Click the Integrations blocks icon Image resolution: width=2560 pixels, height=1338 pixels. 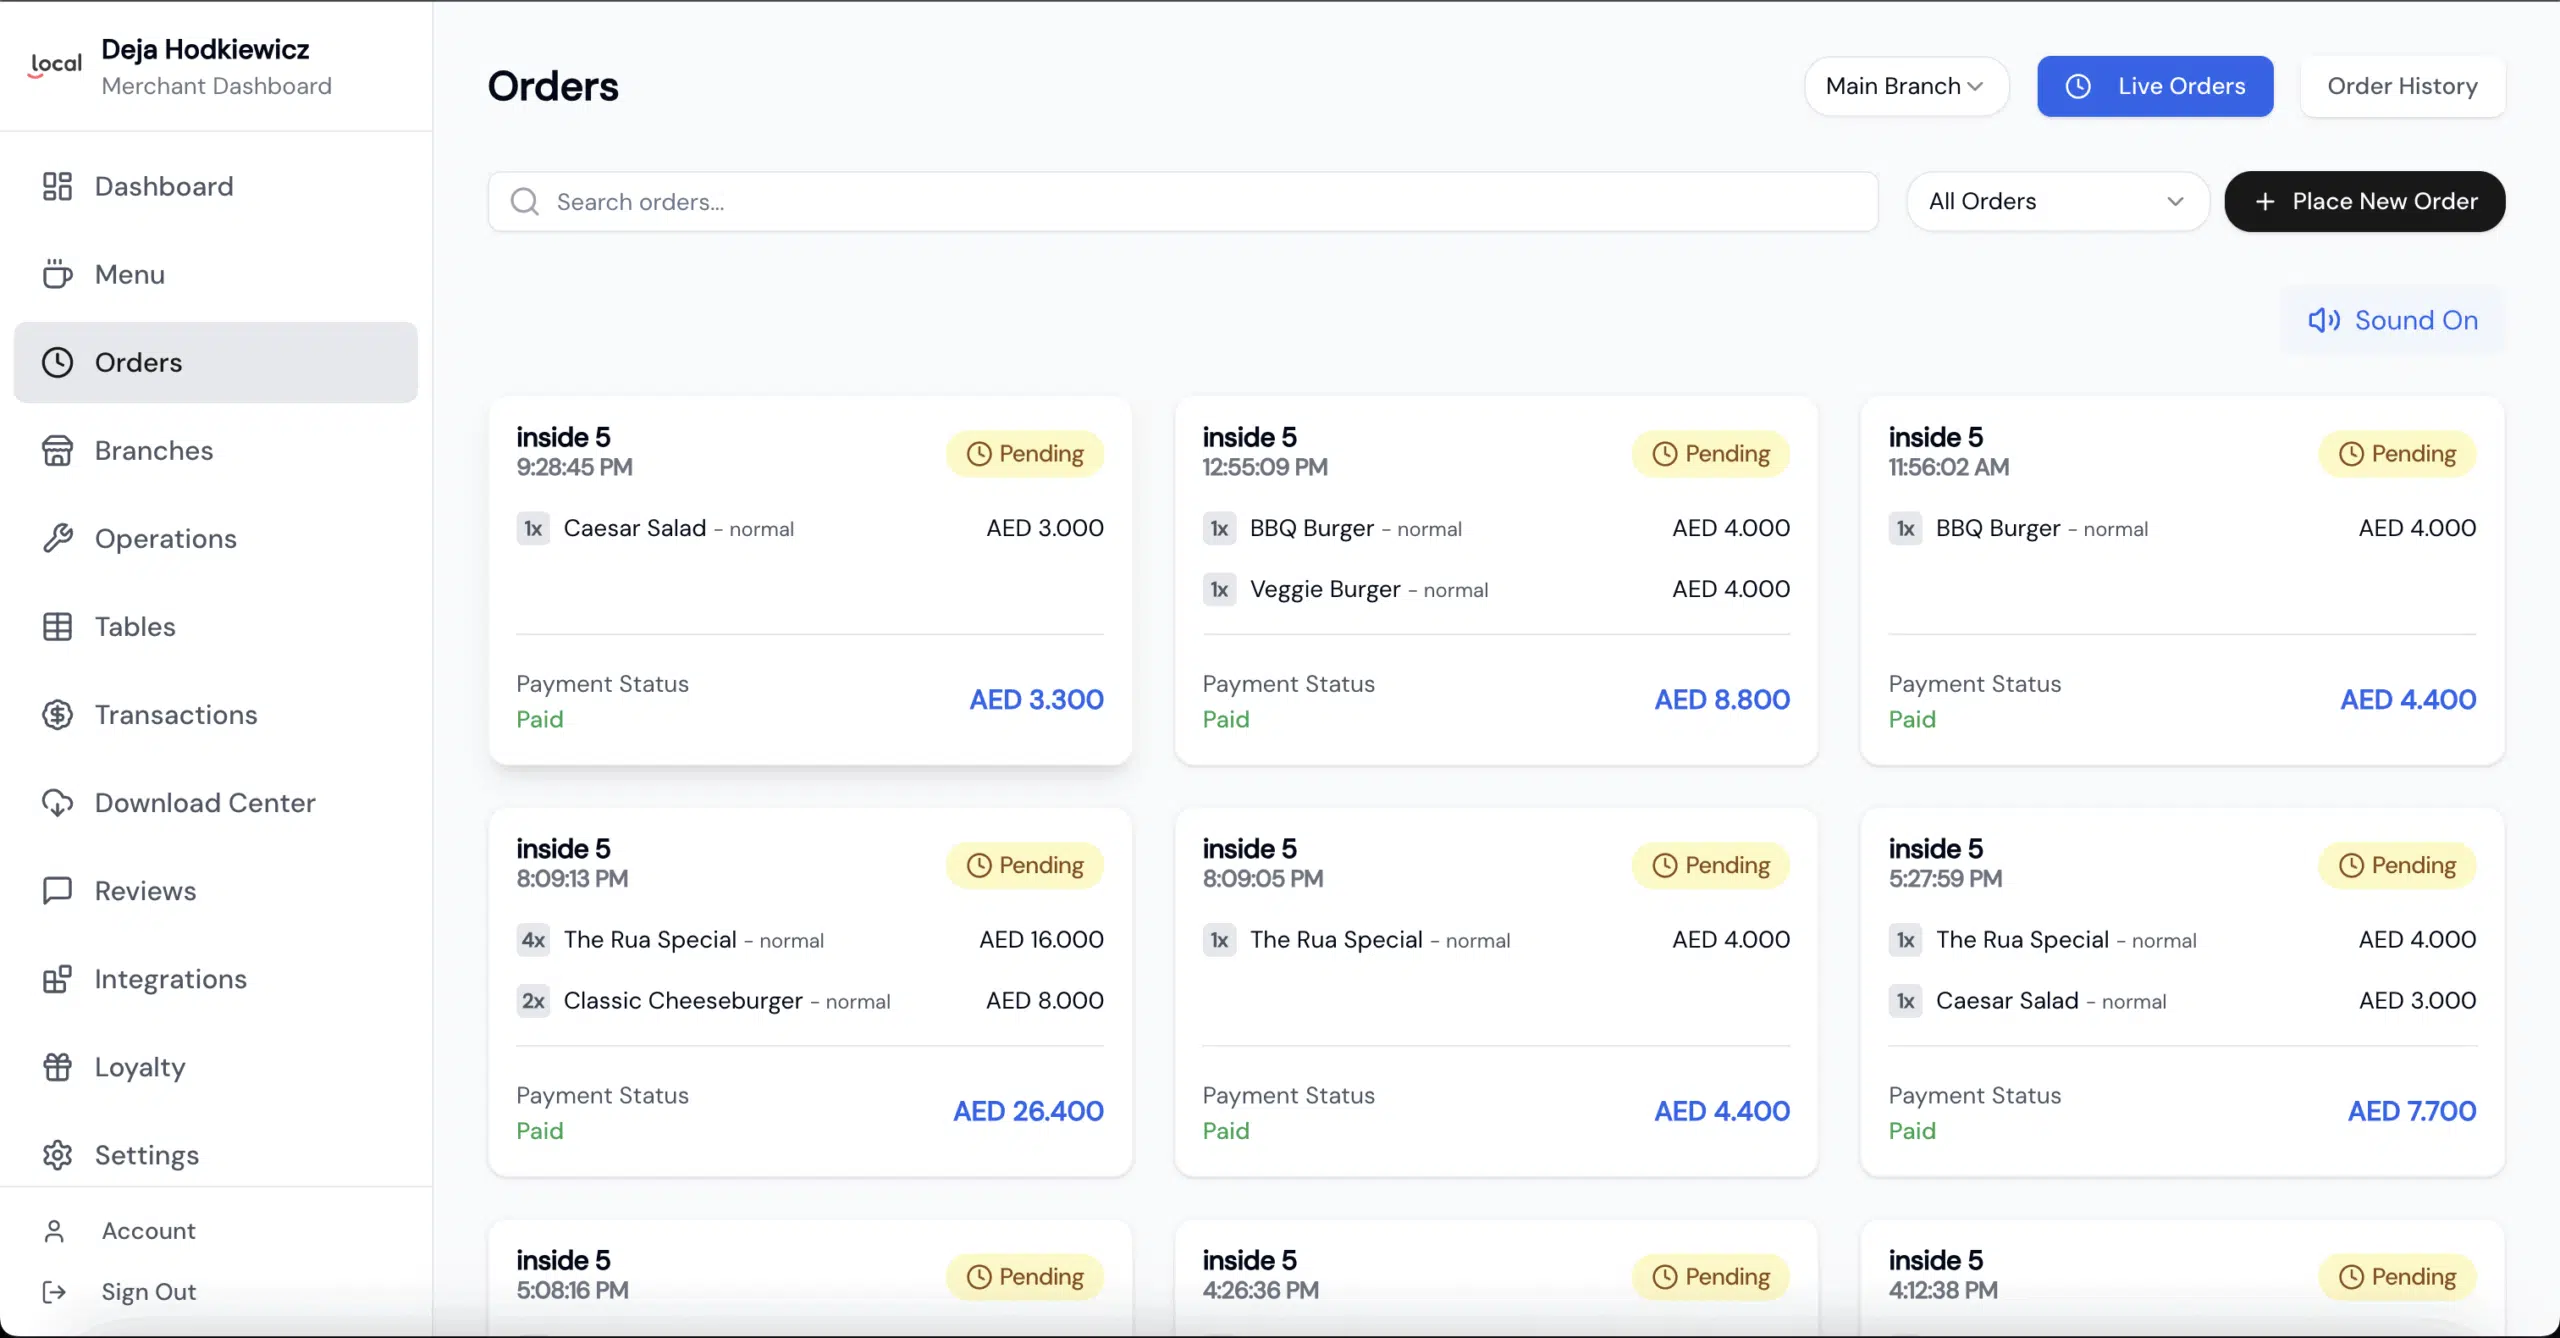pos(57,979)
